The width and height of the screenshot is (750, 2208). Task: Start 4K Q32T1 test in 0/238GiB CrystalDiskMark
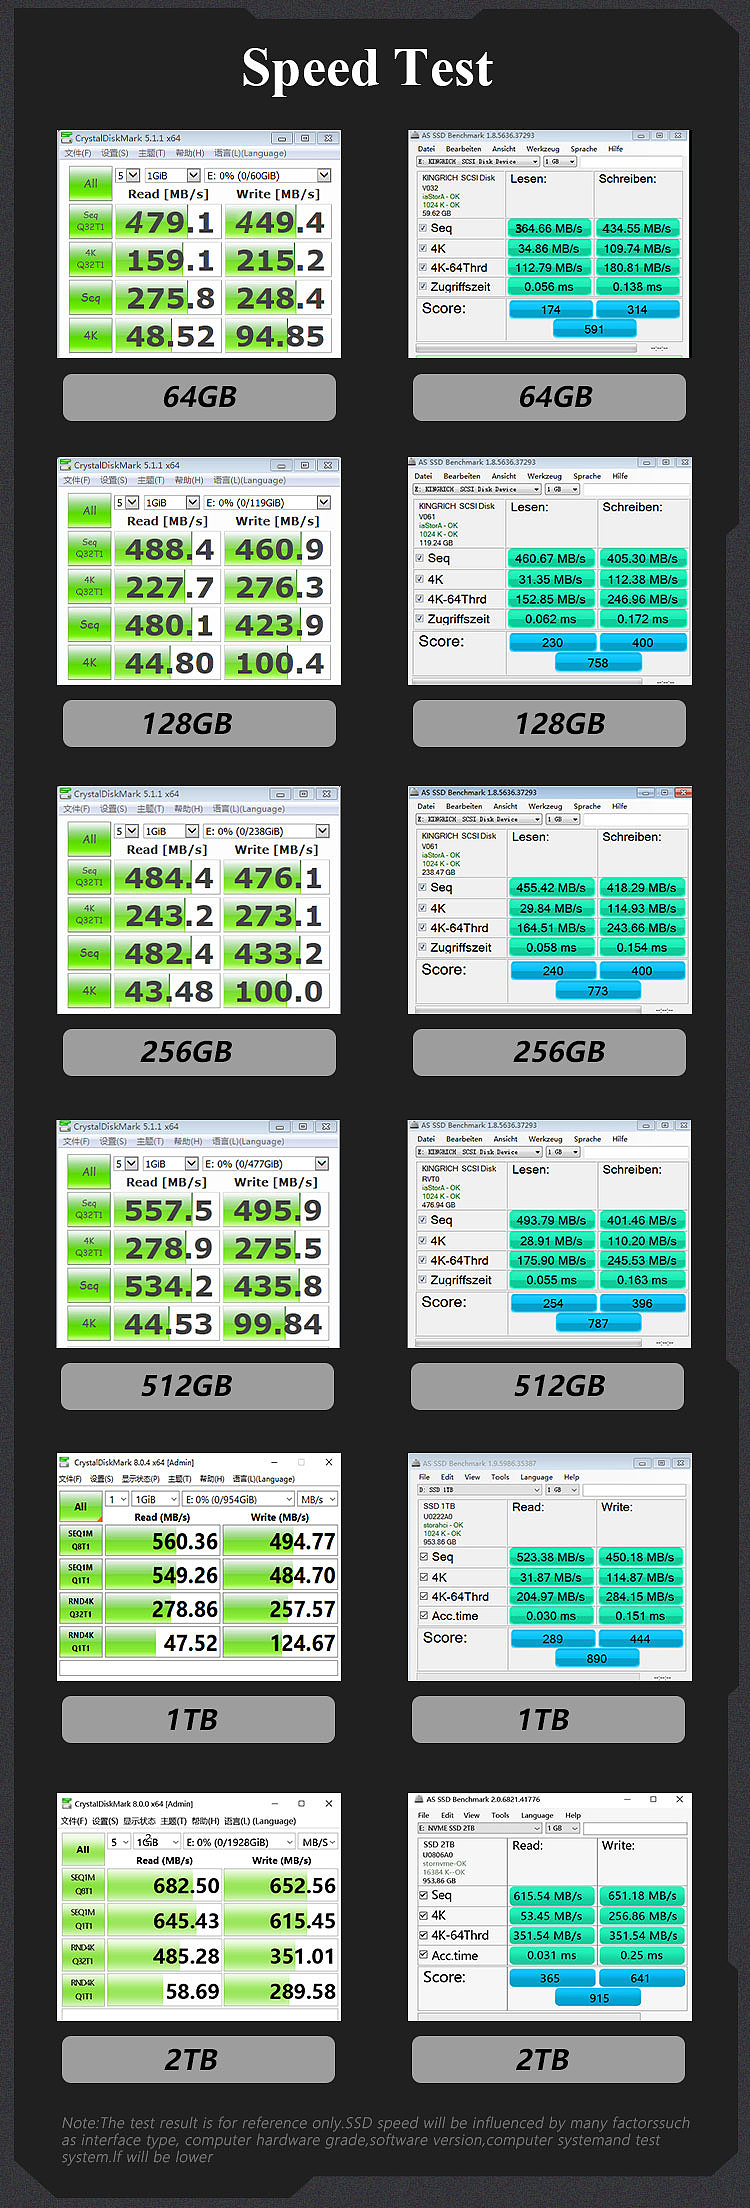pyautogui.click(x=89, y=915)
